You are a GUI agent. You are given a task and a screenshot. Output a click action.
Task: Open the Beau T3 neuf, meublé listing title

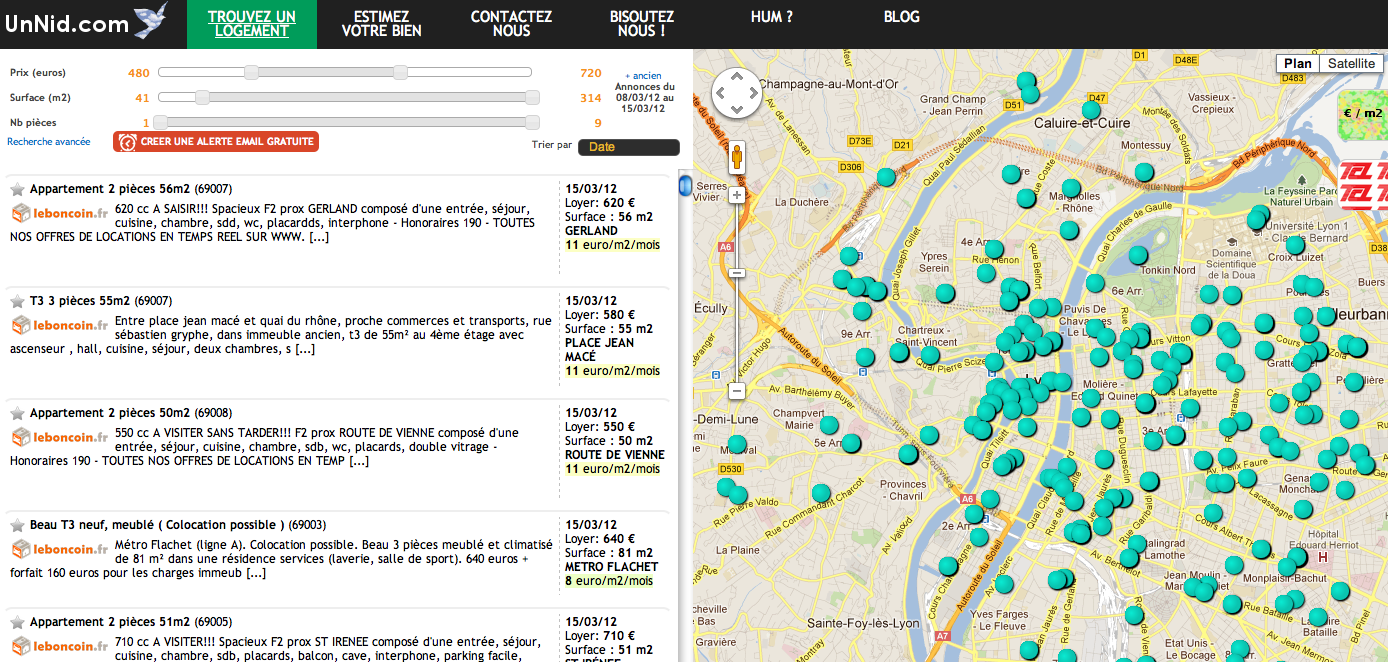(178, 525)
